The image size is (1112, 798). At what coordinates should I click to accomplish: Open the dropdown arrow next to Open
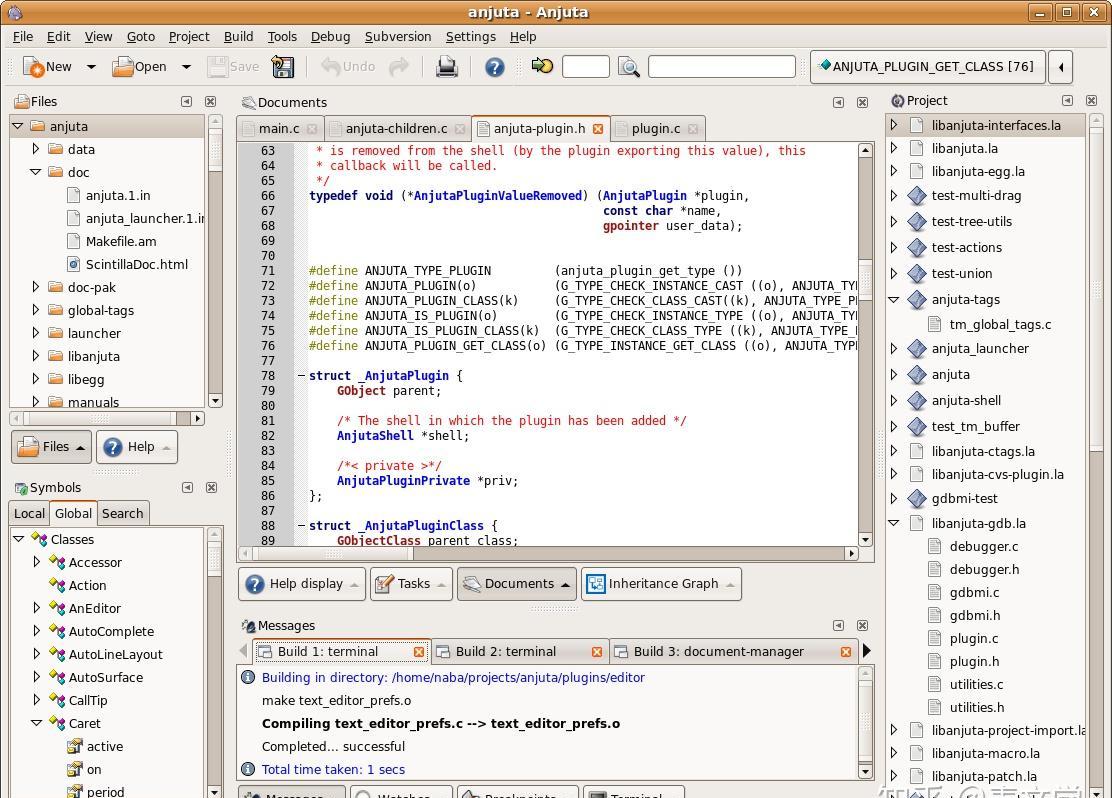(x=186, y=67)
